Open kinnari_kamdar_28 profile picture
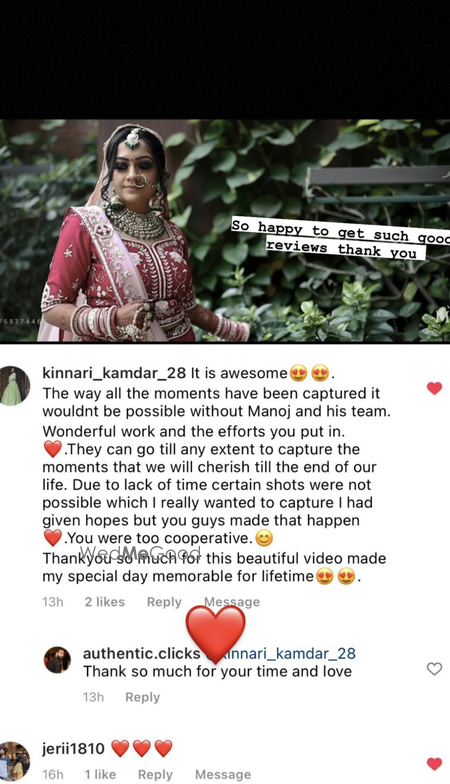450x784 pixels. click(14, 386)
